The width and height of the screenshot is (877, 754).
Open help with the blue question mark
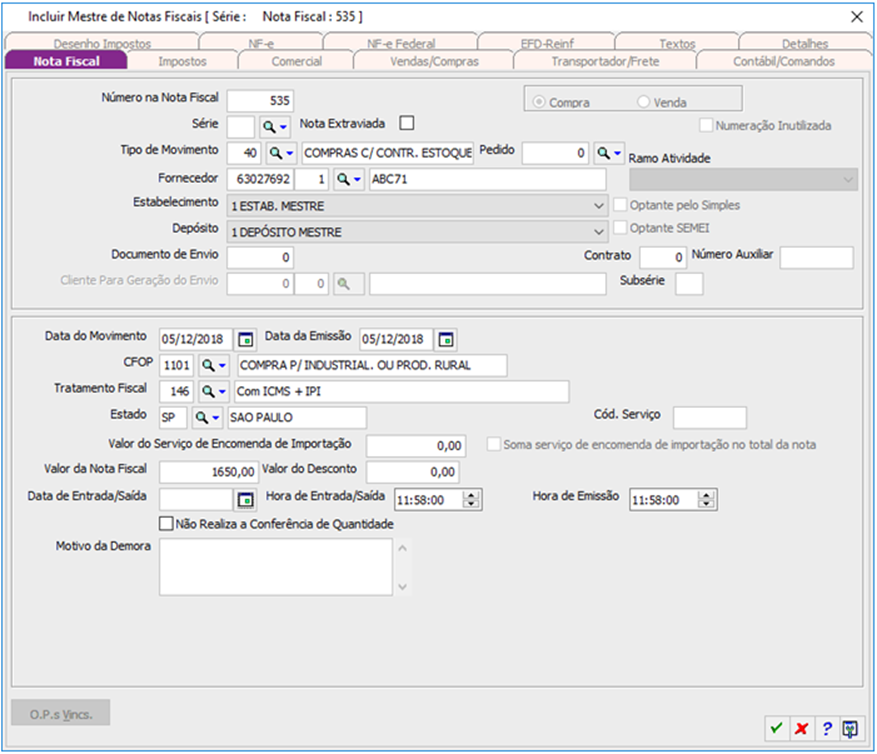tap(827, 728)
